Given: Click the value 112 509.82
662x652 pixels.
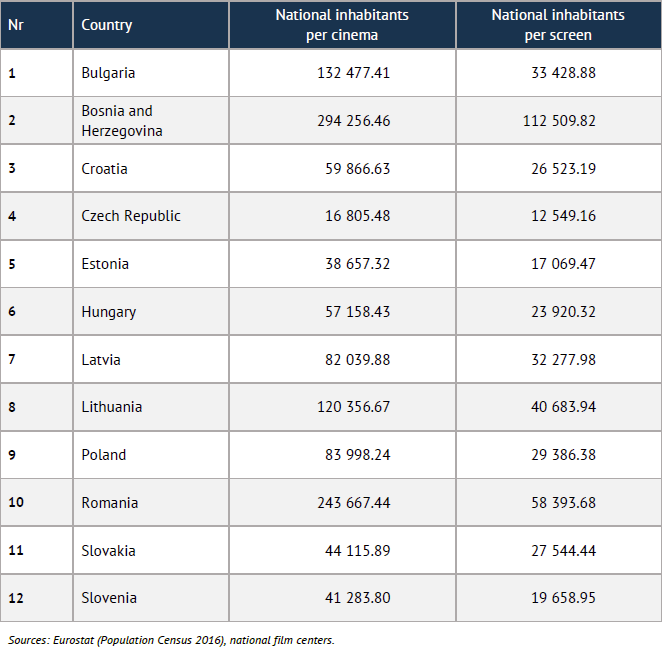Looking at the screenshot, I should pyautogui.click(x=559, y=120).
